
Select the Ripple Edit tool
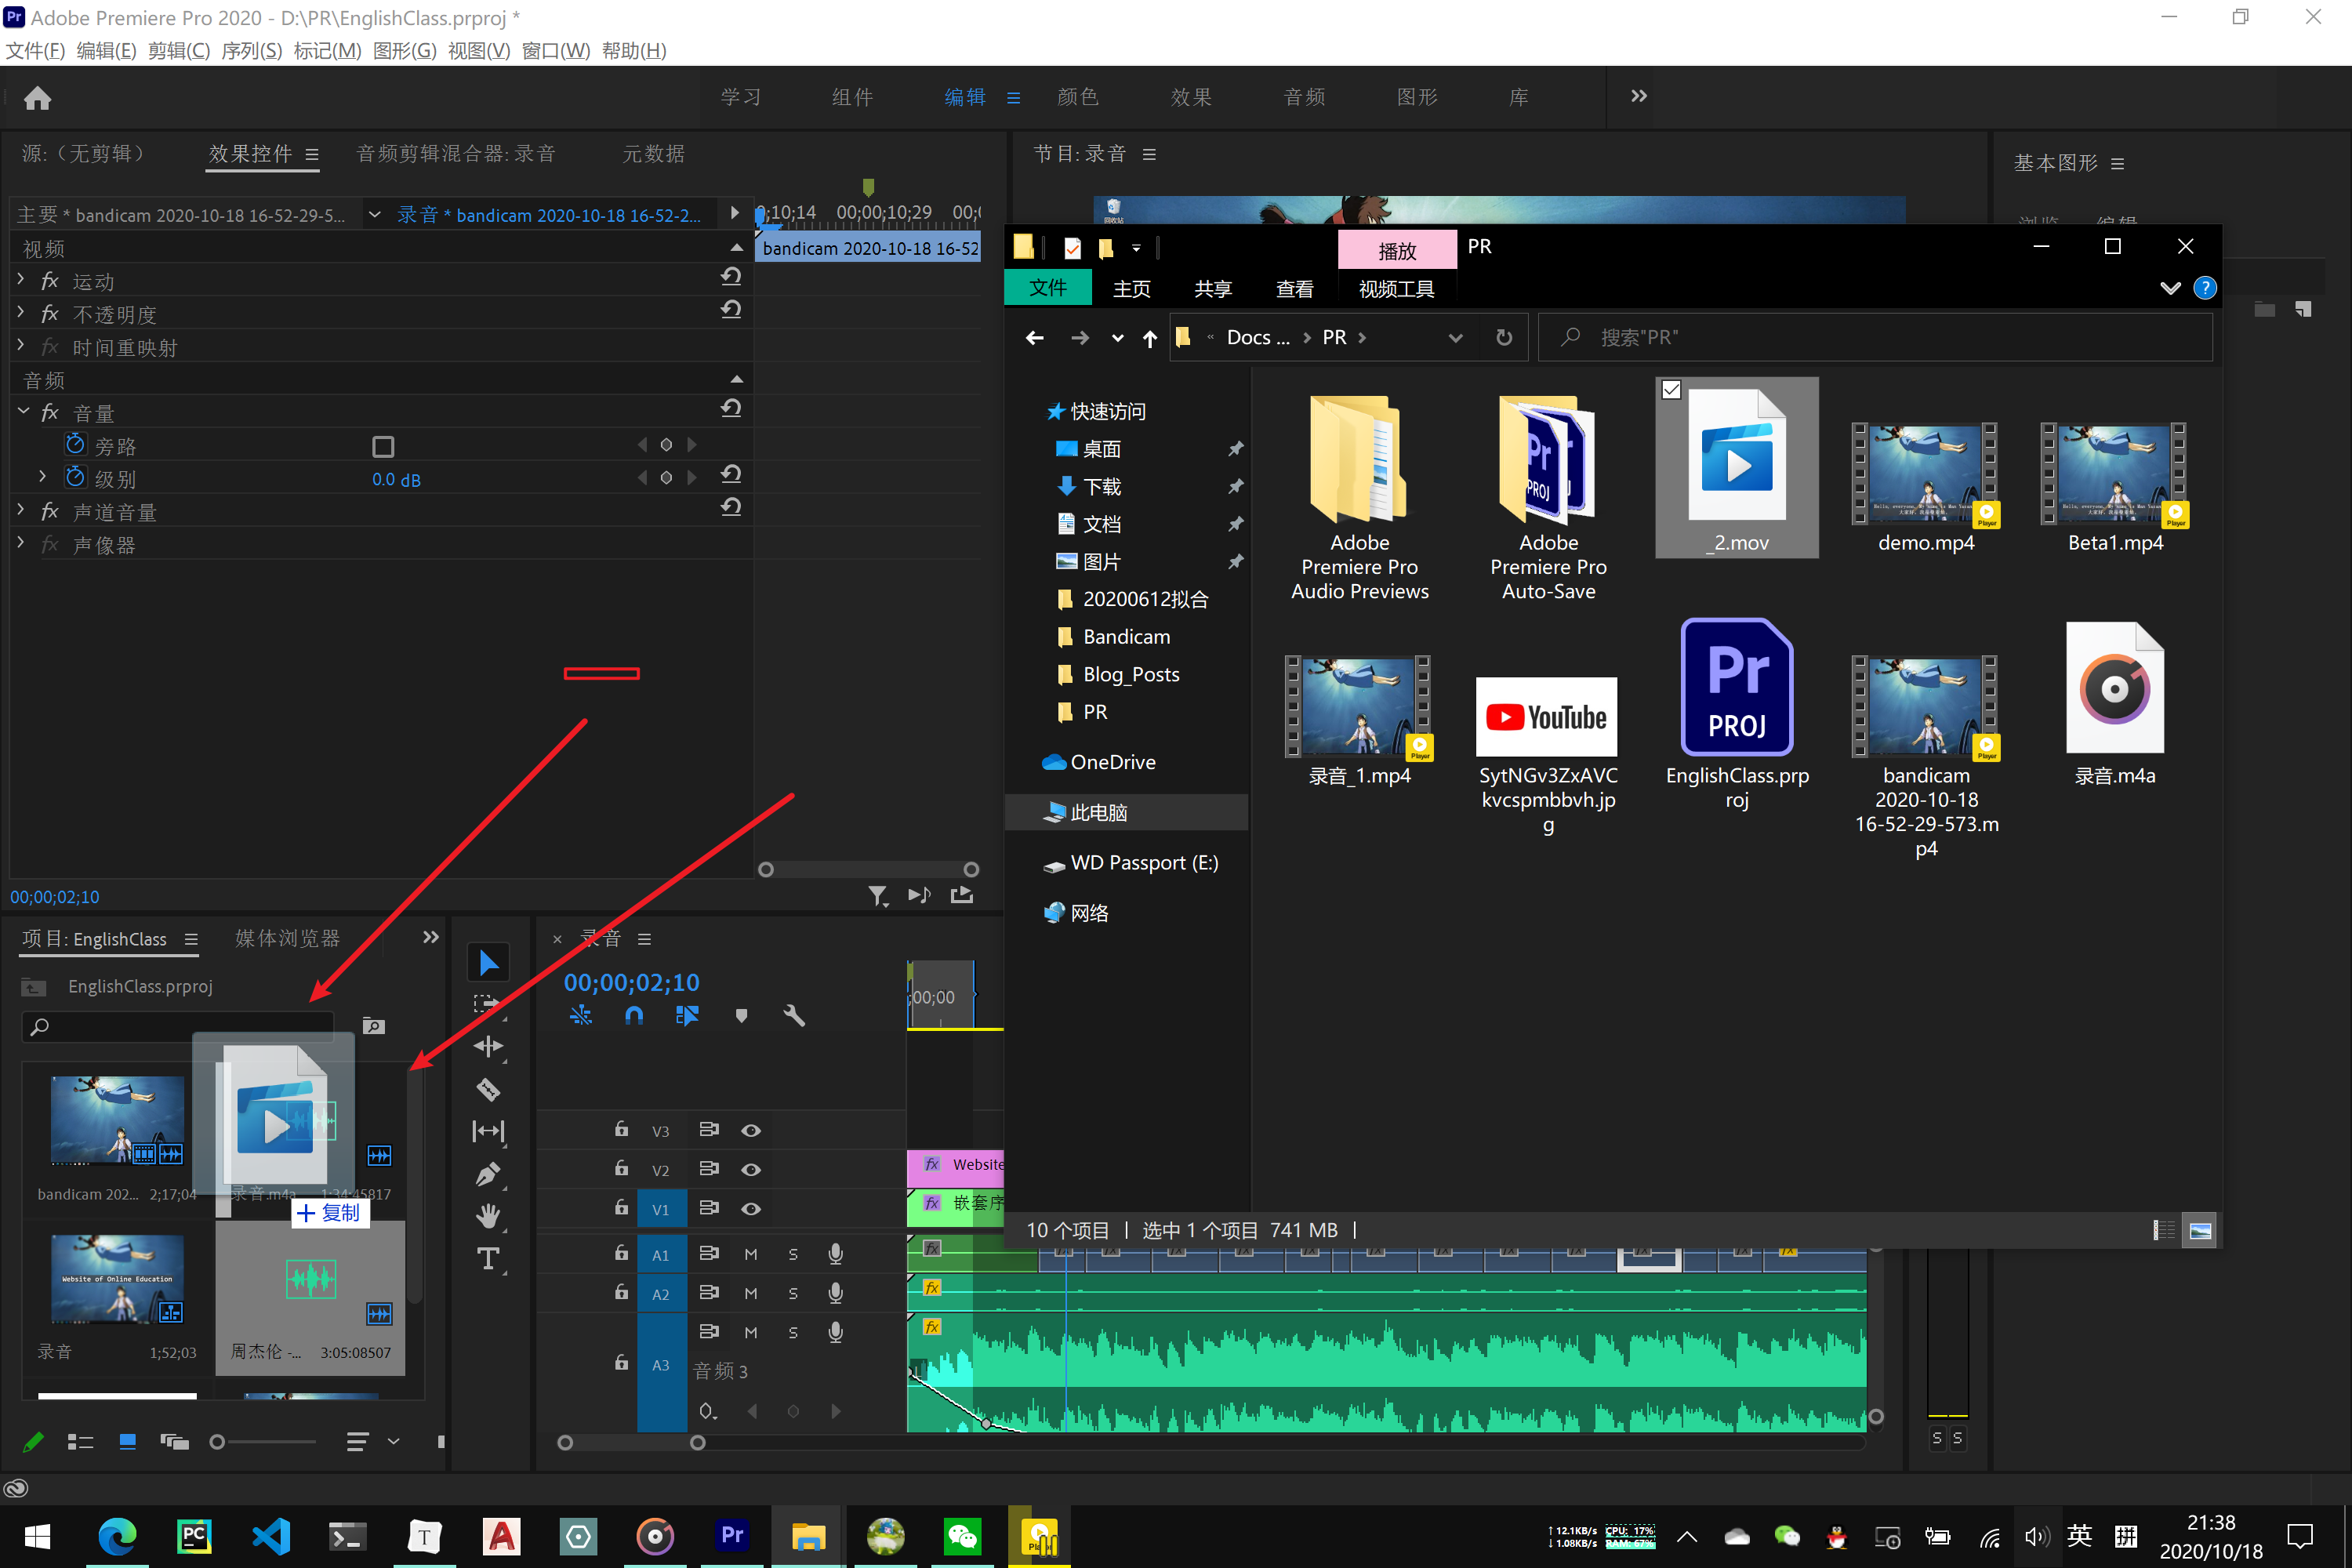[x=488, y=1047]
